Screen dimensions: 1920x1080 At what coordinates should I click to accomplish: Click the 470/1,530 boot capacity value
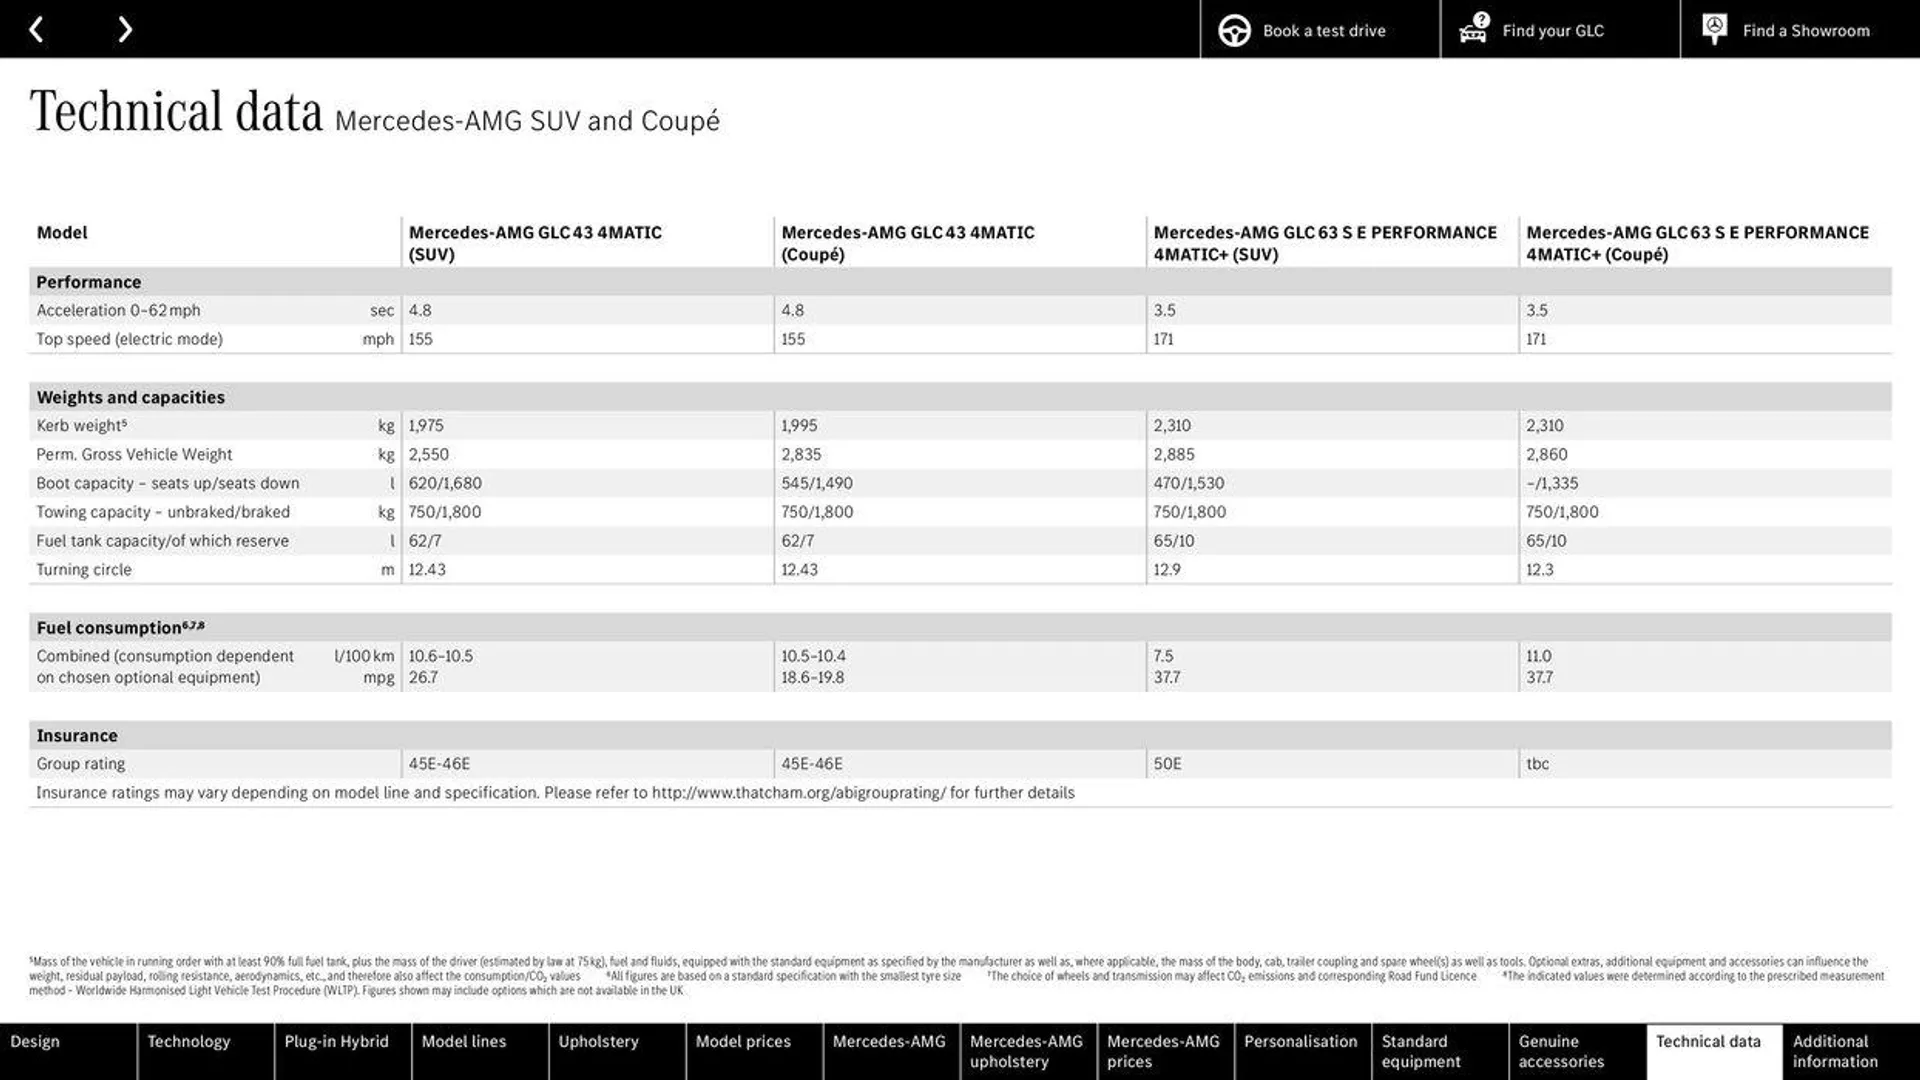coord(1189,483)
